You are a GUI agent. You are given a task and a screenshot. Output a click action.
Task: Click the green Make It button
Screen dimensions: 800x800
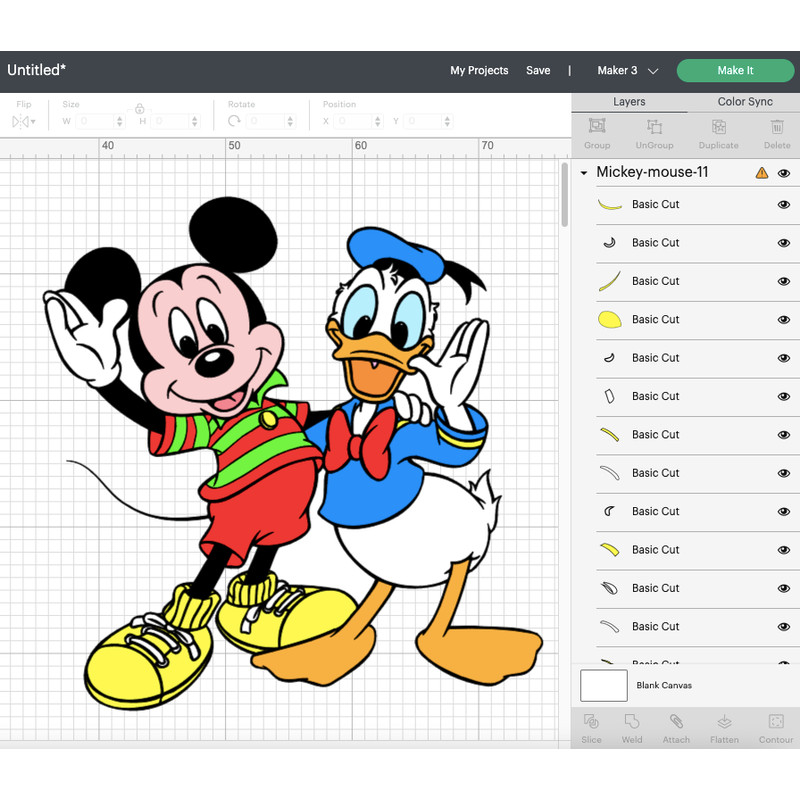click(x=735, y=70)
